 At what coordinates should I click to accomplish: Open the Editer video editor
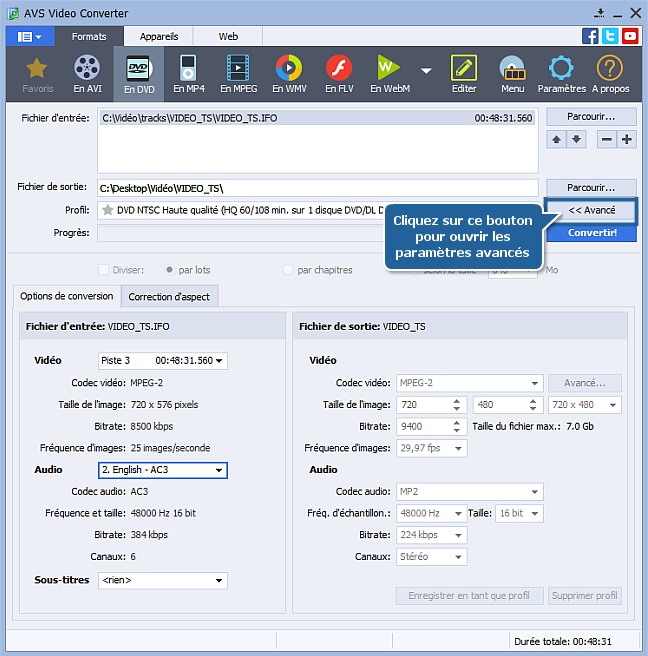(x=463, y=74)
